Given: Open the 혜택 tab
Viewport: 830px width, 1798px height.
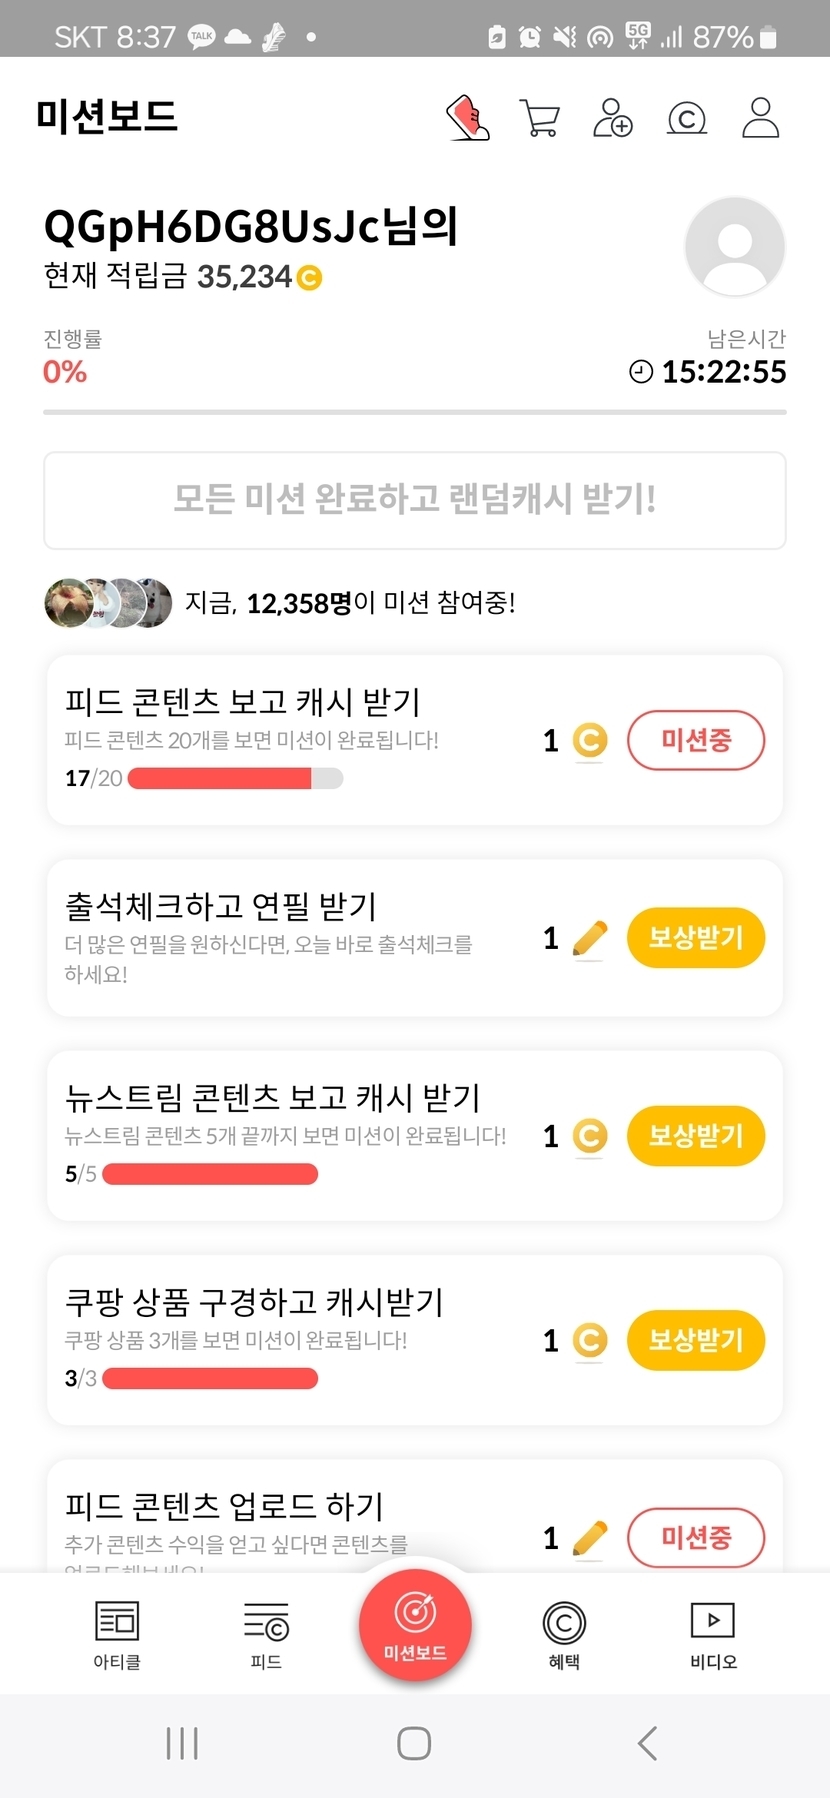Looking at the screenshot, I should (564, 1634).
